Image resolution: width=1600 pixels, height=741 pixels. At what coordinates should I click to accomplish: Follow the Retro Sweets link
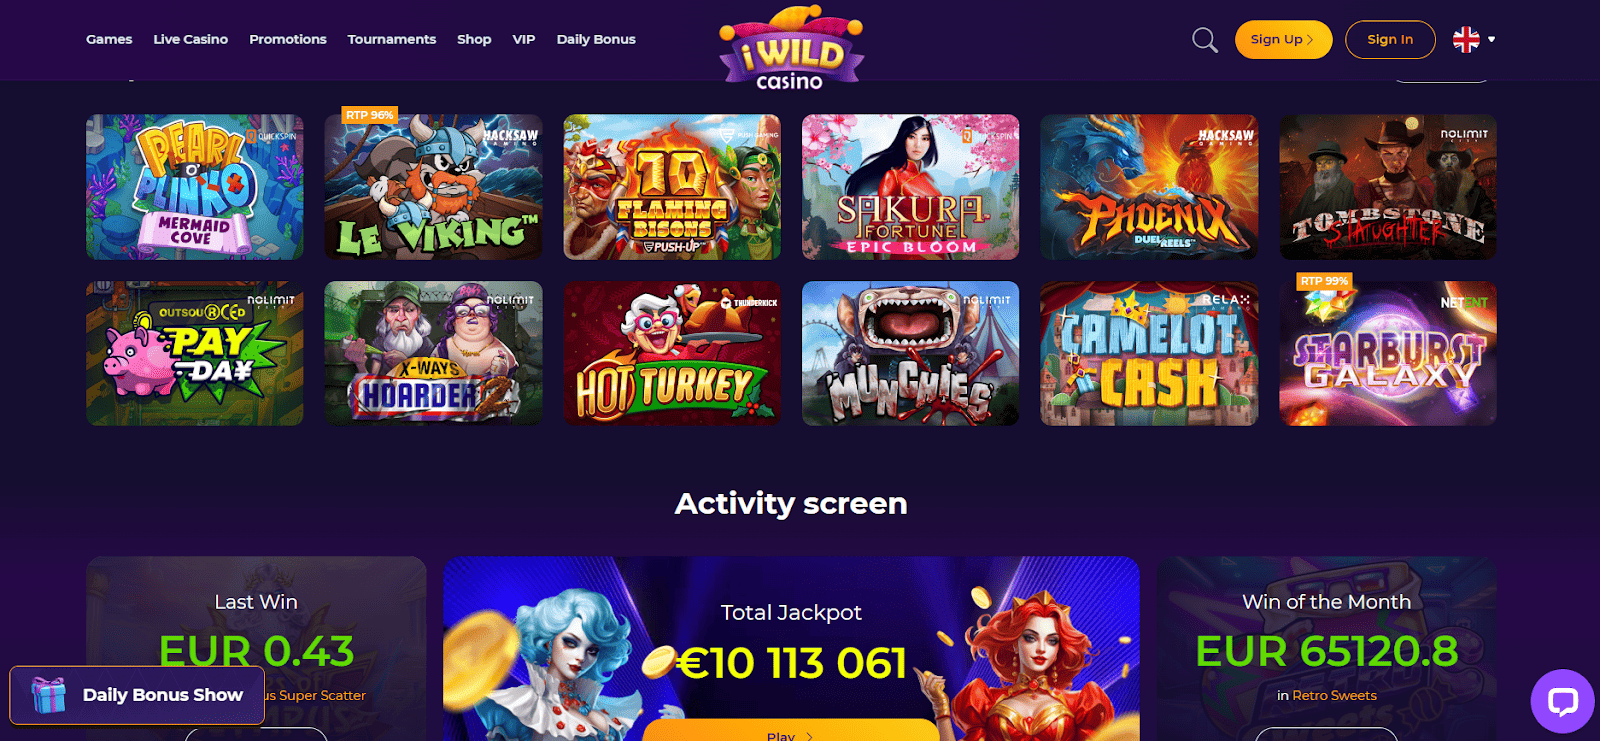(x=1334, y=695)
